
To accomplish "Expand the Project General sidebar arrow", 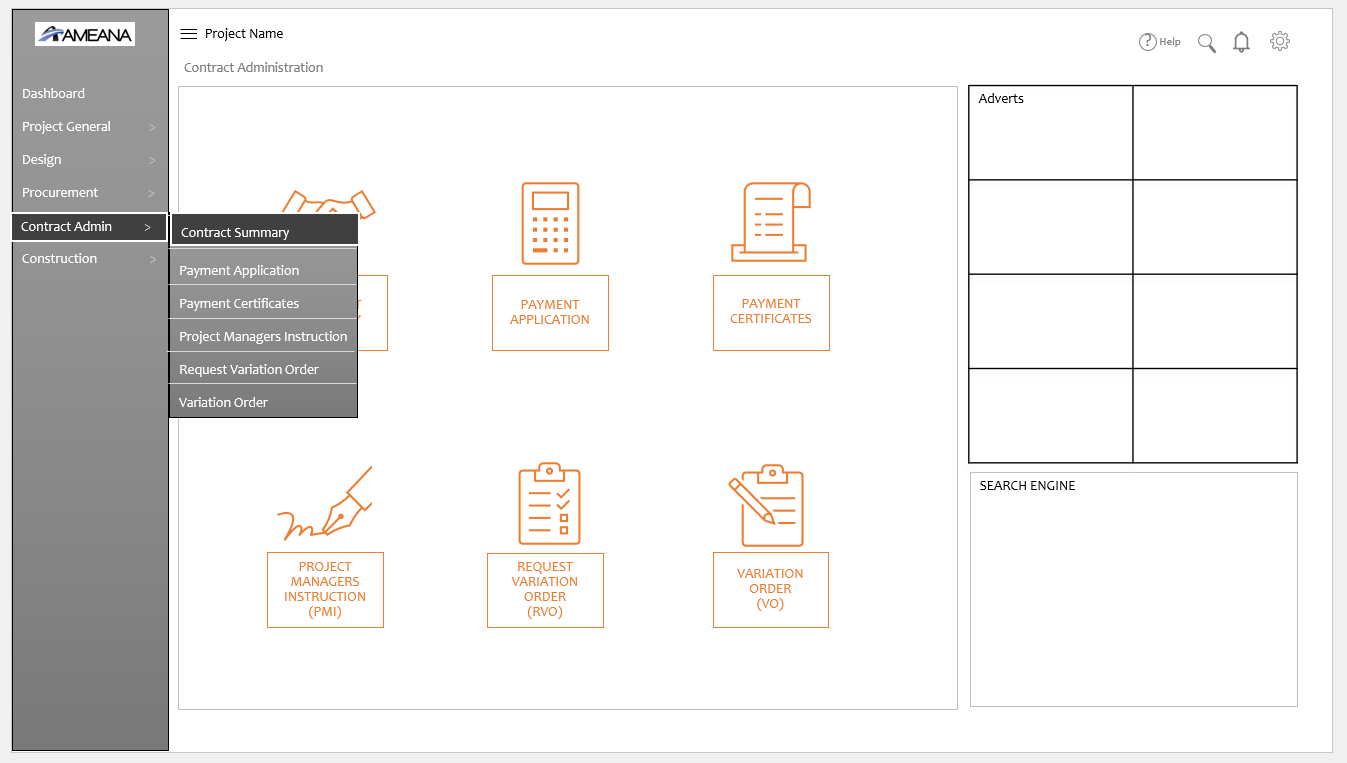I will point(152,127).
